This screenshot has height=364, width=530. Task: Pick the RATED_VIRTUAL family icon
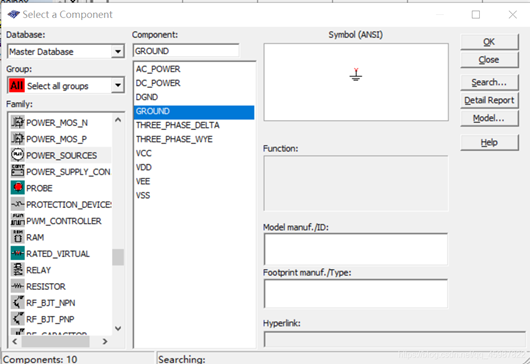(x=18, y=253)
